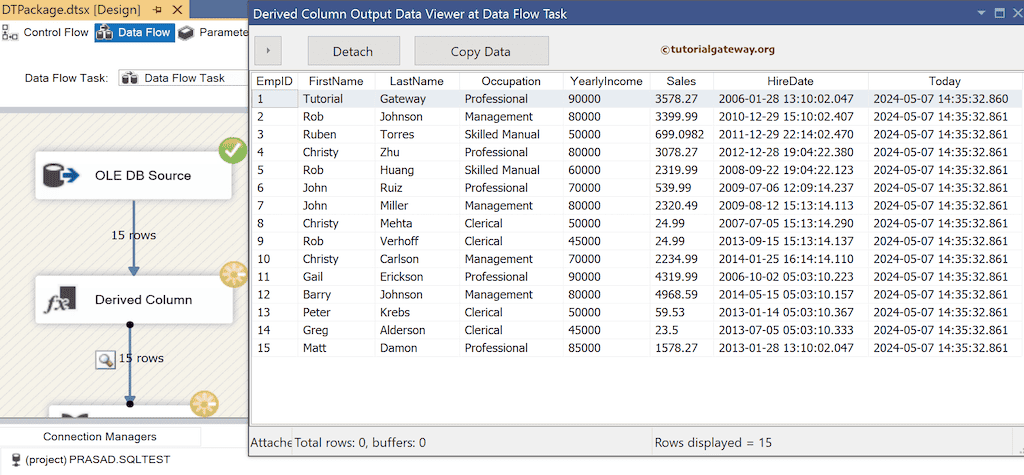The image size is (1024, 475).
Task: Click hire date 2006-01-28 13:10:02.047 in row 1
Action: coord(790,99)
